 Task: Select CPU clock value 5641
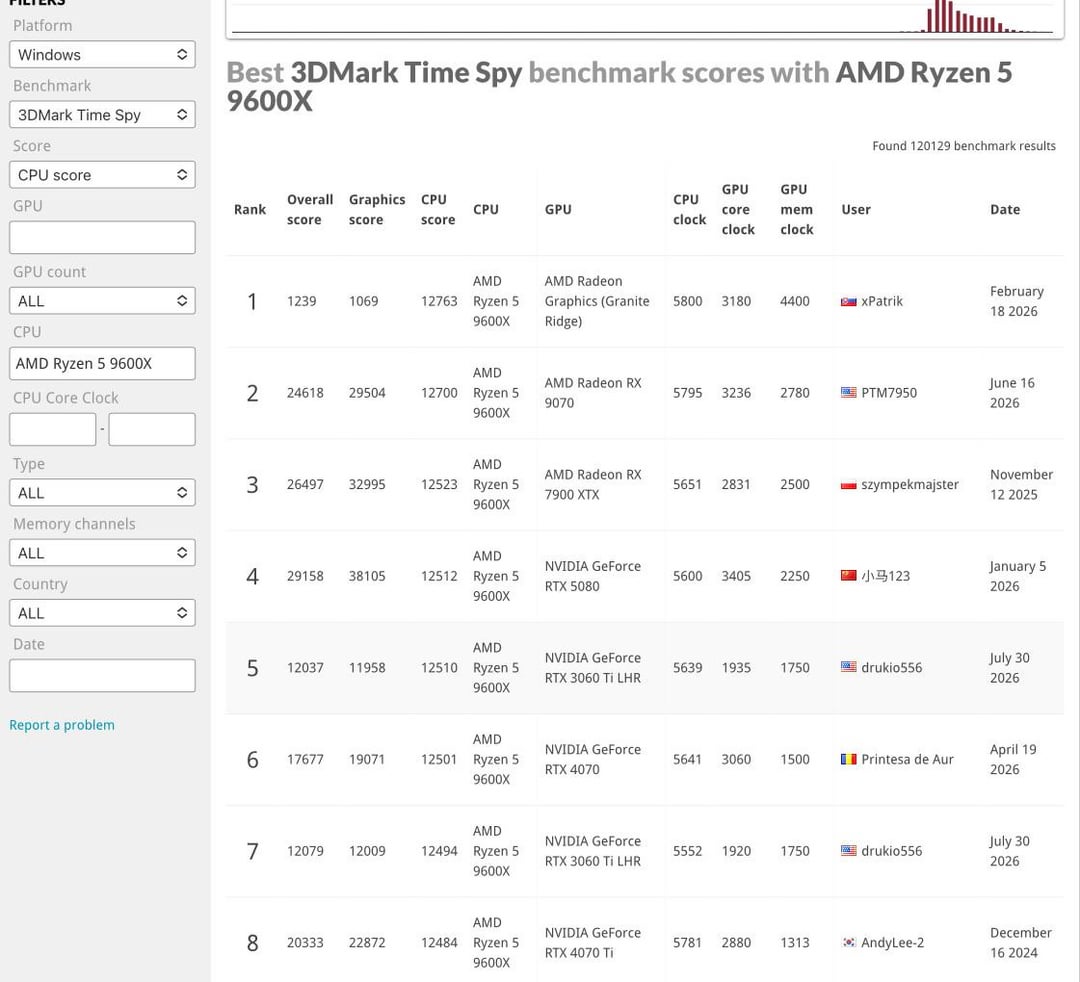(687, 759)
